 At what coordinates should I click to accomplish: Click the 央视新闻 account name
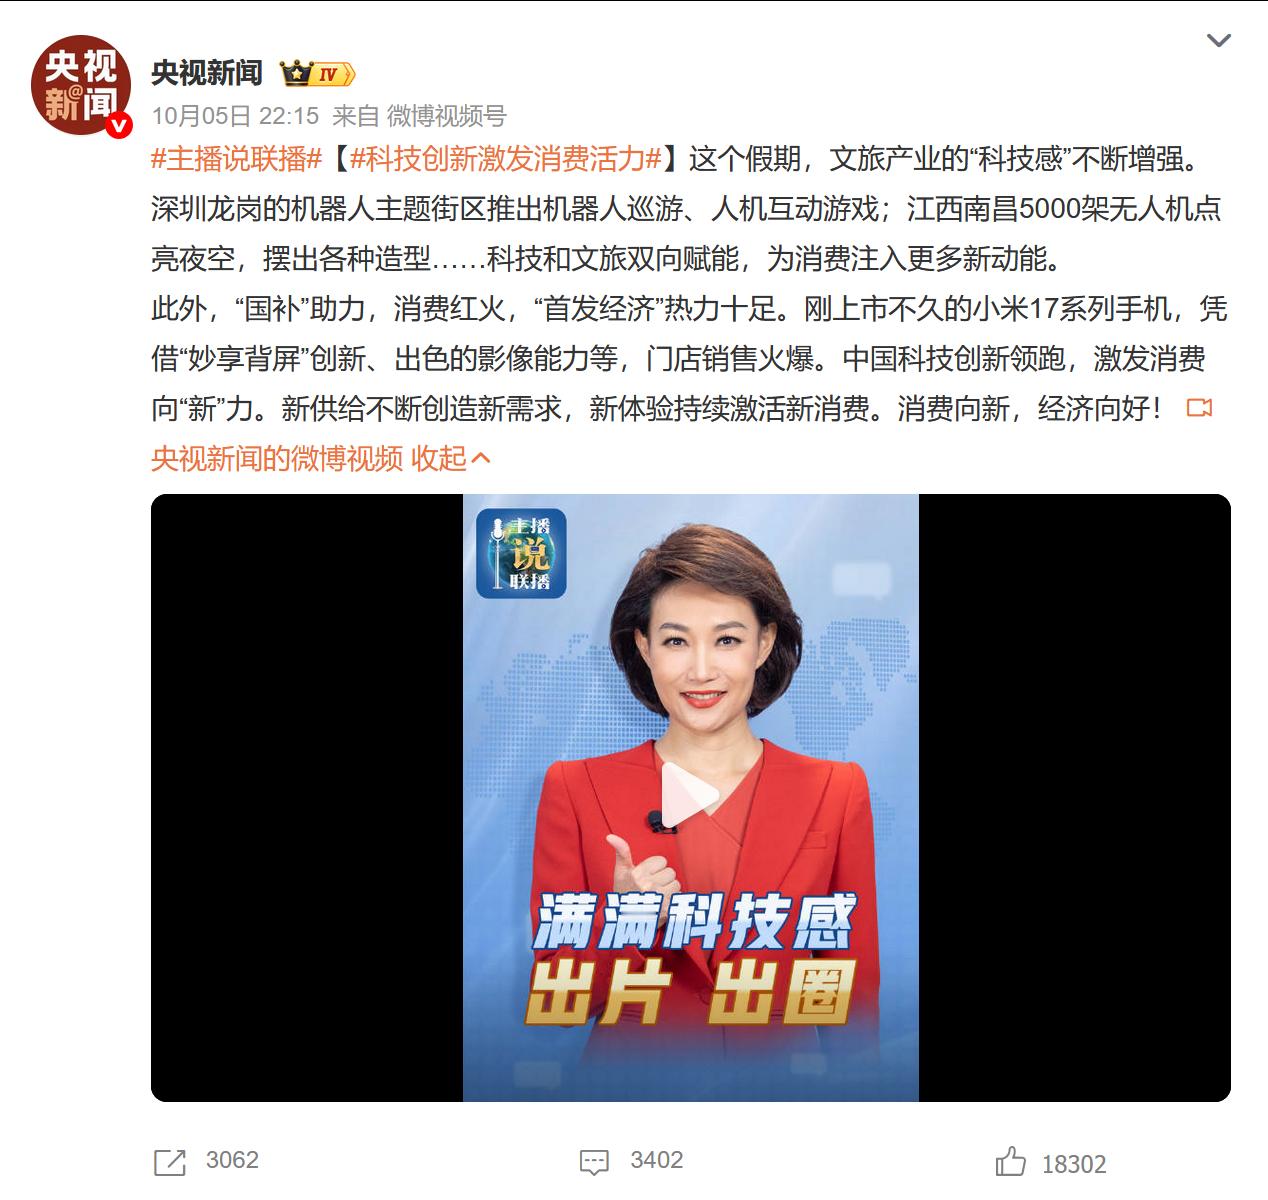point(207,73)
